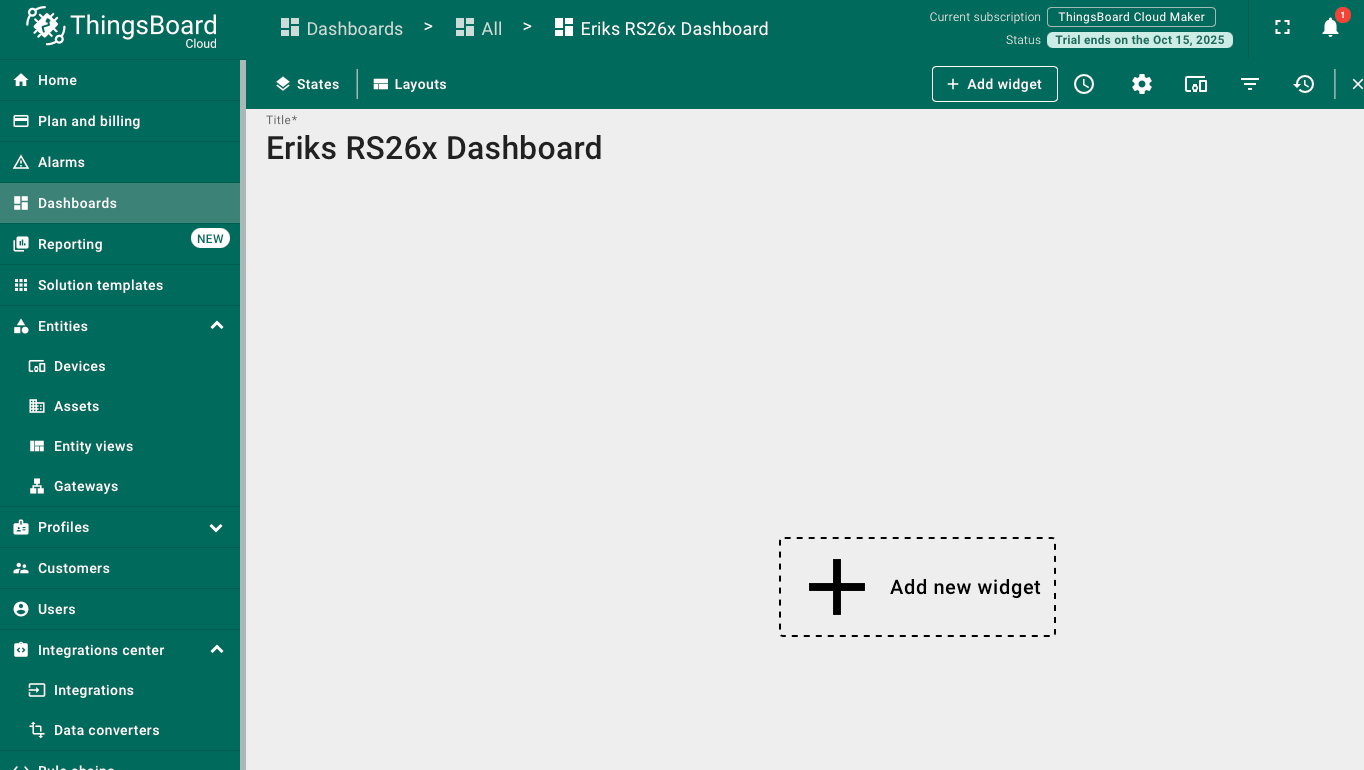Open dashboard settings gear icon
Screen dimensions: 1364x770
(x=1142, y=85)
